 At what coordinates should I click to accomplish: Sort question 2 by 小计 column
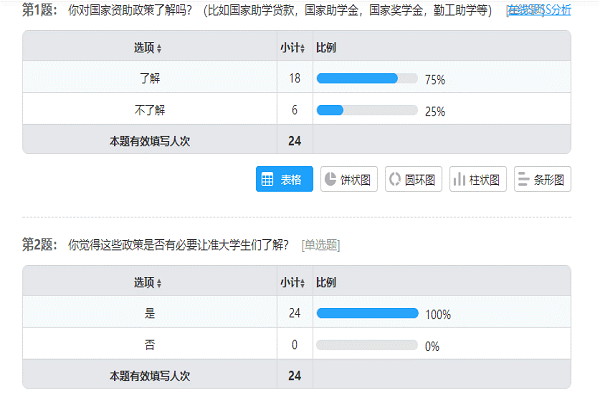tap(294, 283)
